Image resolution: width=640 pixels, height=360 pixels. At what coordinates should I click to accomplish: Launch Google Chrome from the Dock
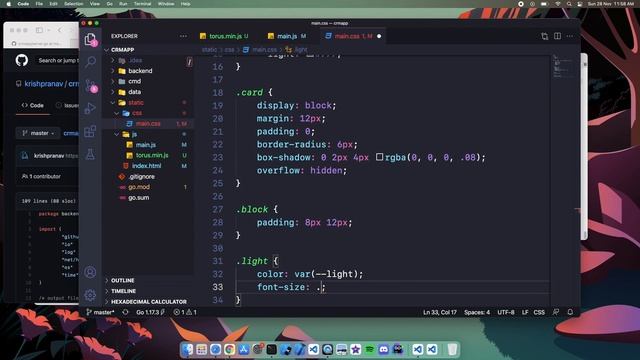[x=229, y=349]
